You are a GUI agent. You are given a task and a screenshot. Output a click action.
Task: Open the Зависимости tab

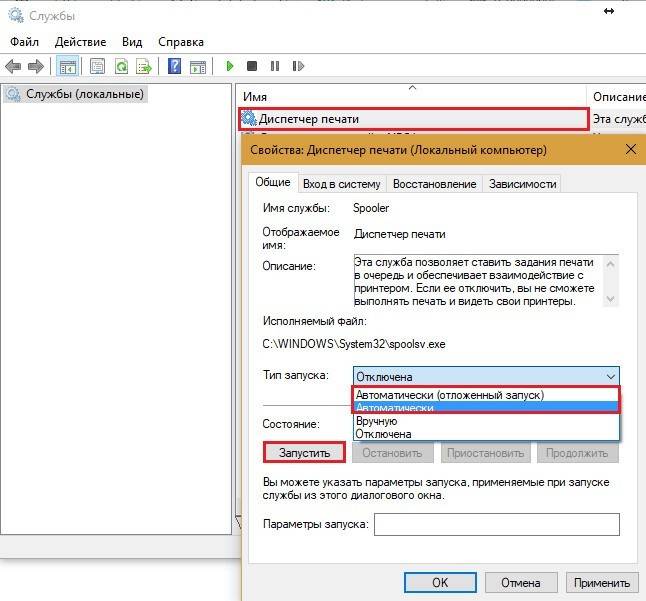point(521,184)
